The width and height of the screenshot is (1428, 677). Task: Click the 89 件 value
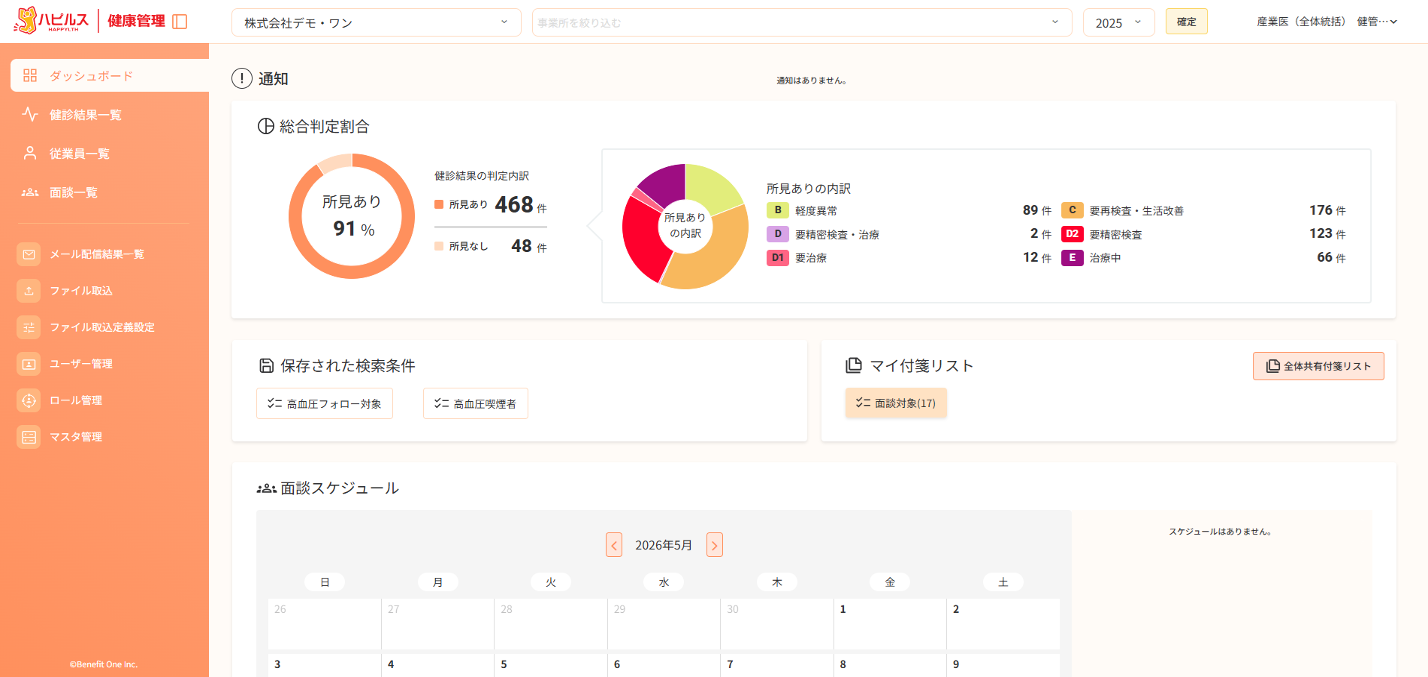tap(1037, 210)
